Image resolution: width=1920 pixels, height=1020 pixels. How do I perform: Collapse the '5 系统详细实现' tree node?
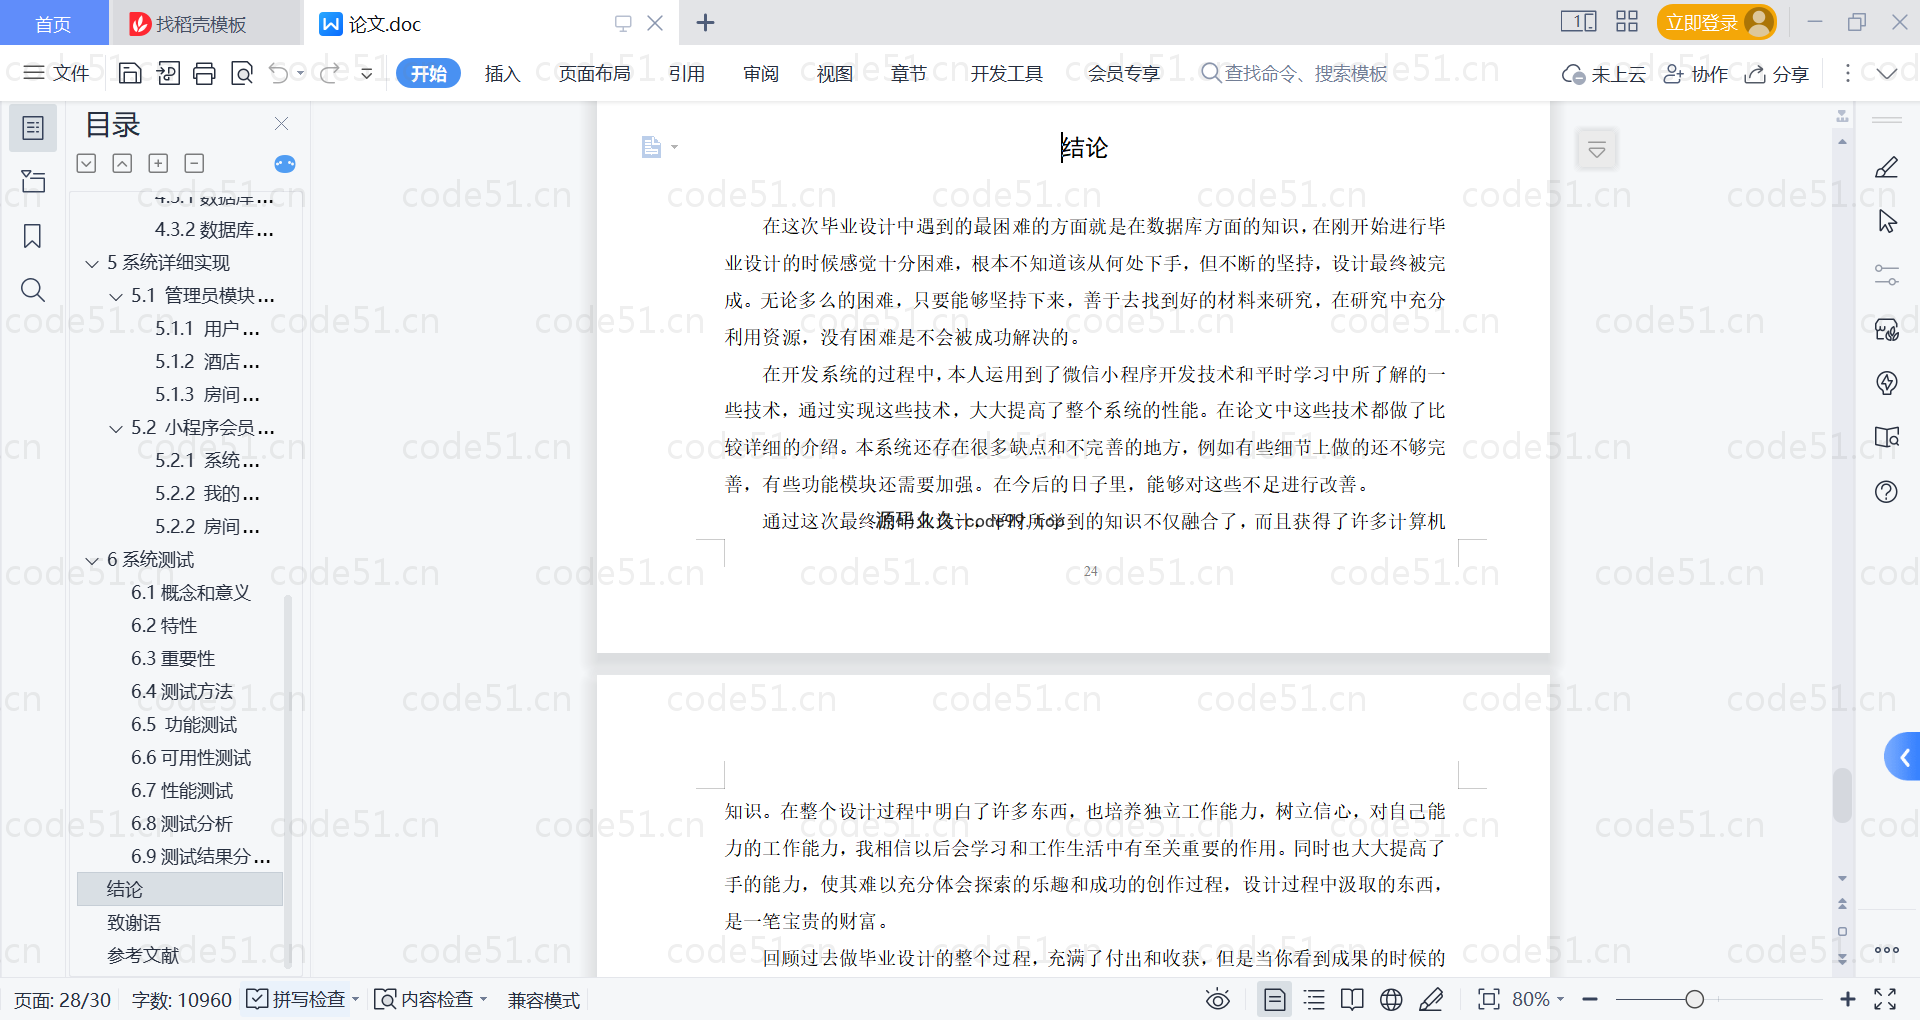point(92,264)
